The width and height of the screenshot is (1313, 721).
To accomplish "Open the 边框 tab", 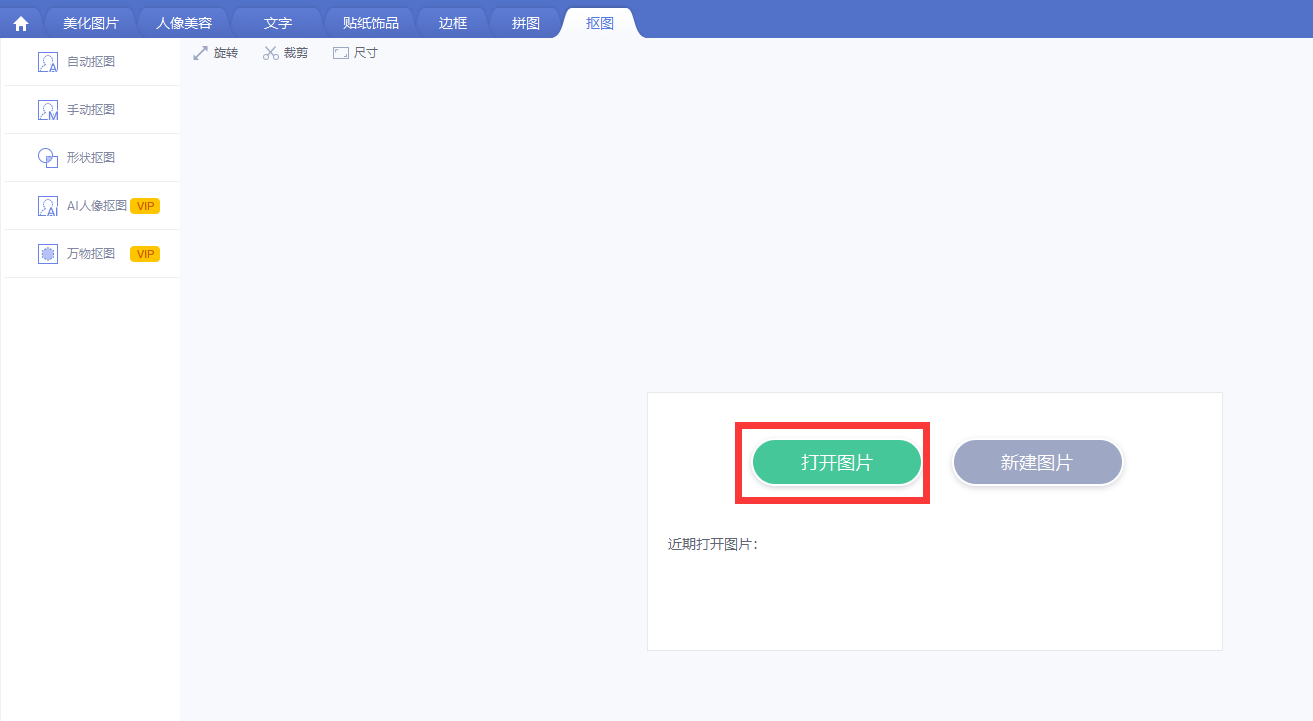I will [453, 23].
